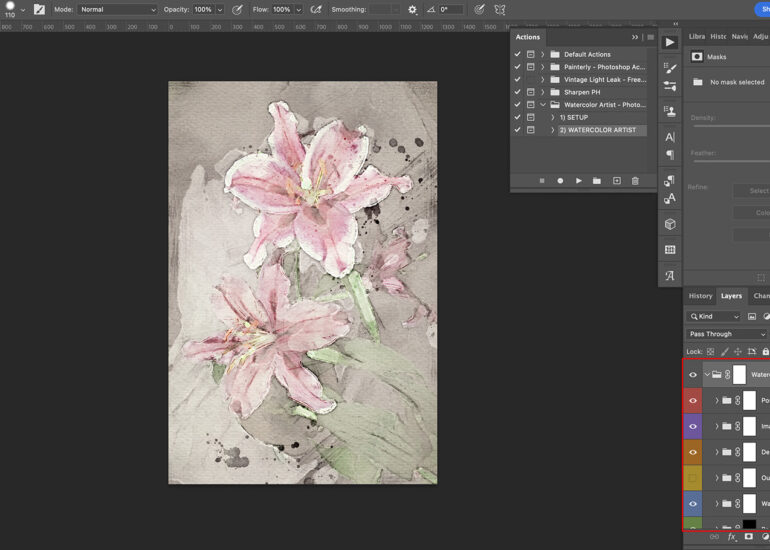This screenshot has height=550, width=770.
Task: Open the Opacity slider dropdown arrow
Action: (220, 9)
